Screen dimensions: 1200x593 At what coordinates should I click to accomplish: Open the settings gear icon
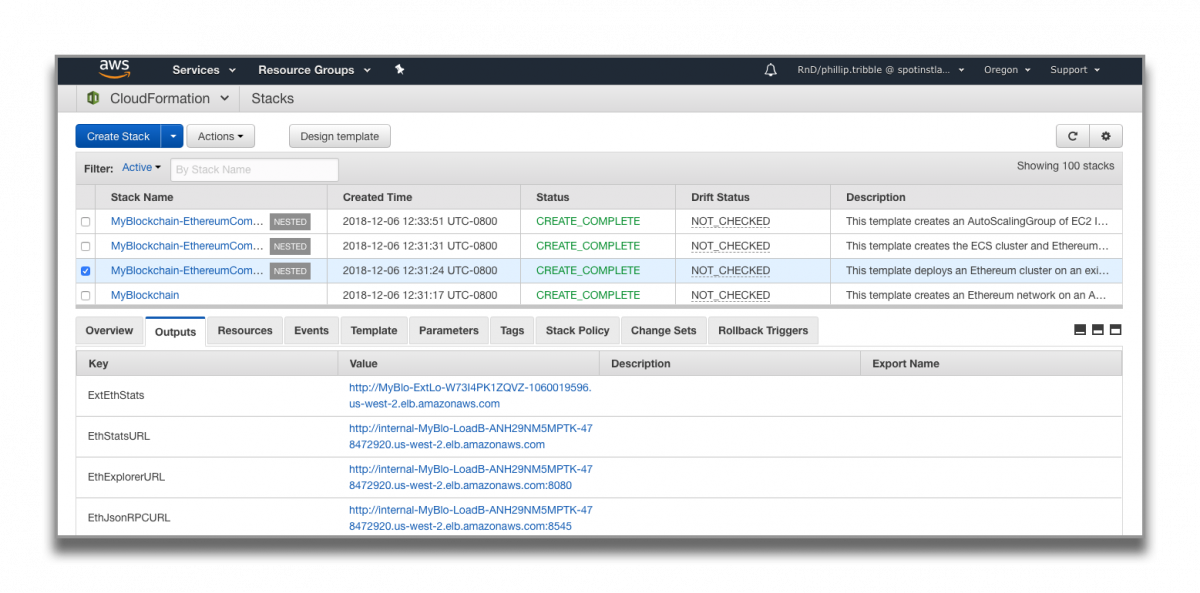(x=1105, y=136)
